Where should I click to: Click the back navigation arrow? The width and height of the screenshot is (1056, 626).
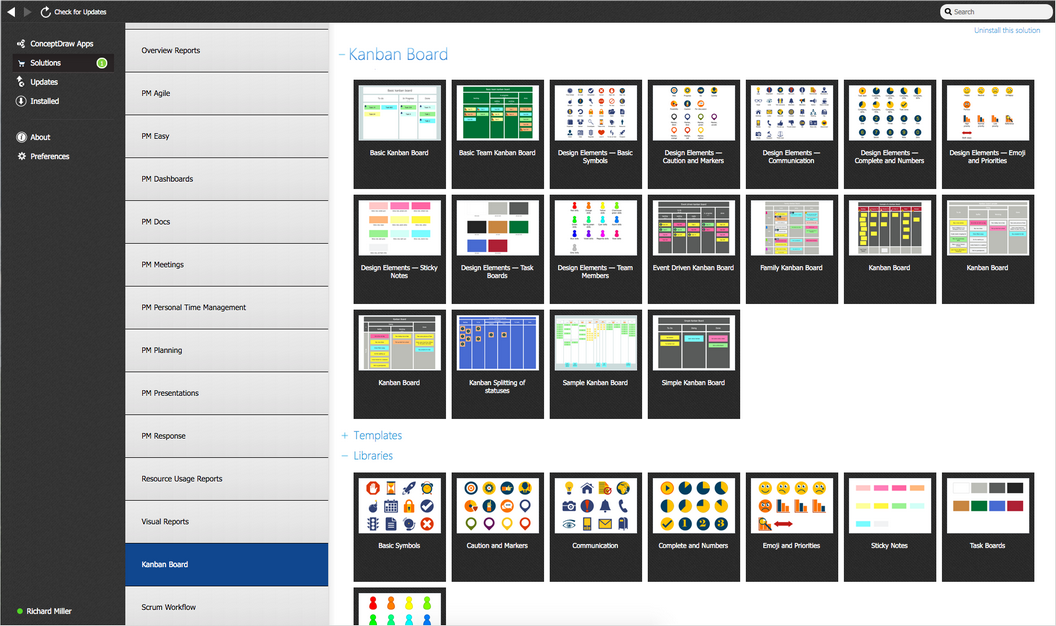coord(11,11)
